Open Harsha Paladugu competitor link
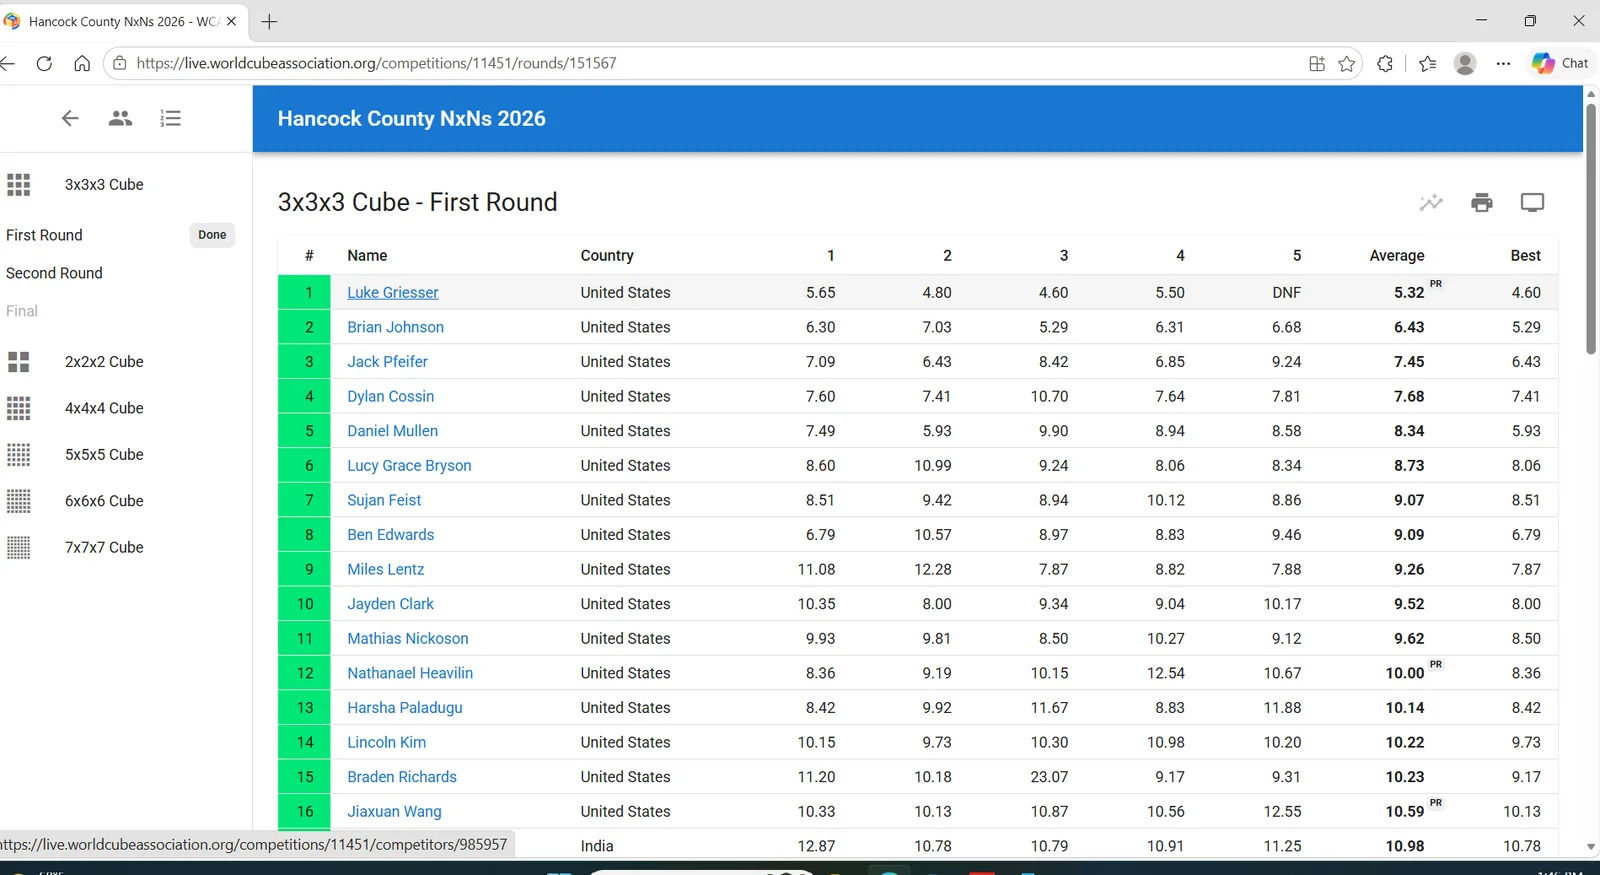Image resolution: width=1600 pixels, height=875 pixels. tap(405, 707)
